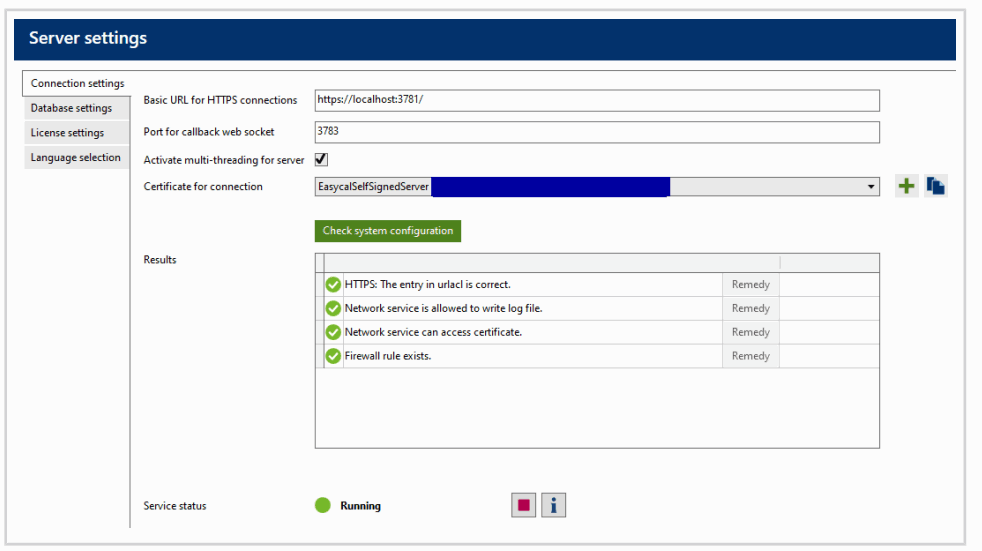The image size is (982, 551).
Task: Click green check icon for certificate access row
Action: pyautogui.click(x=333, y=332)
